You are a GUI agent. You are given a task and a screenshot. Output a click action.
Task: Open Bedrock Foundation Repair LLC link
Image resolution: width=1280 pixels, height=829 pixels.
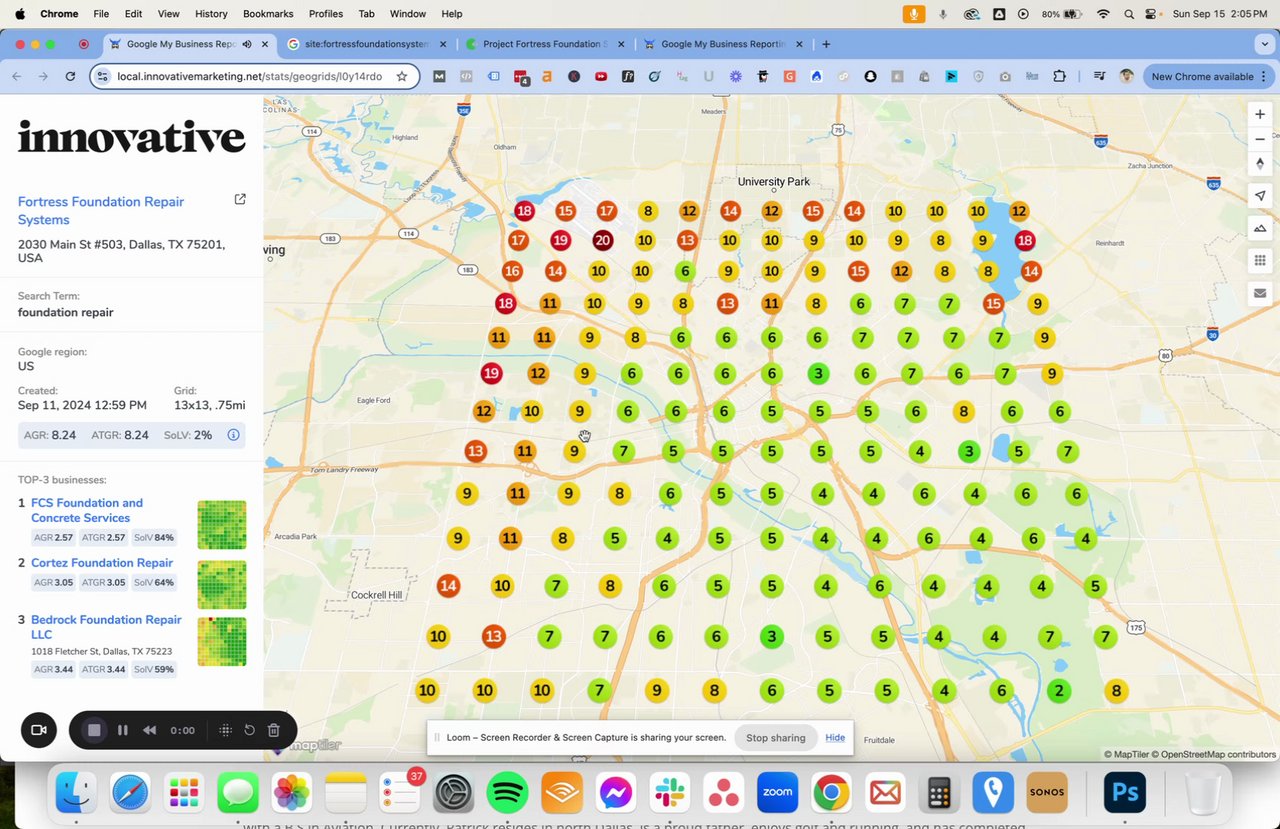click(106, 627)
